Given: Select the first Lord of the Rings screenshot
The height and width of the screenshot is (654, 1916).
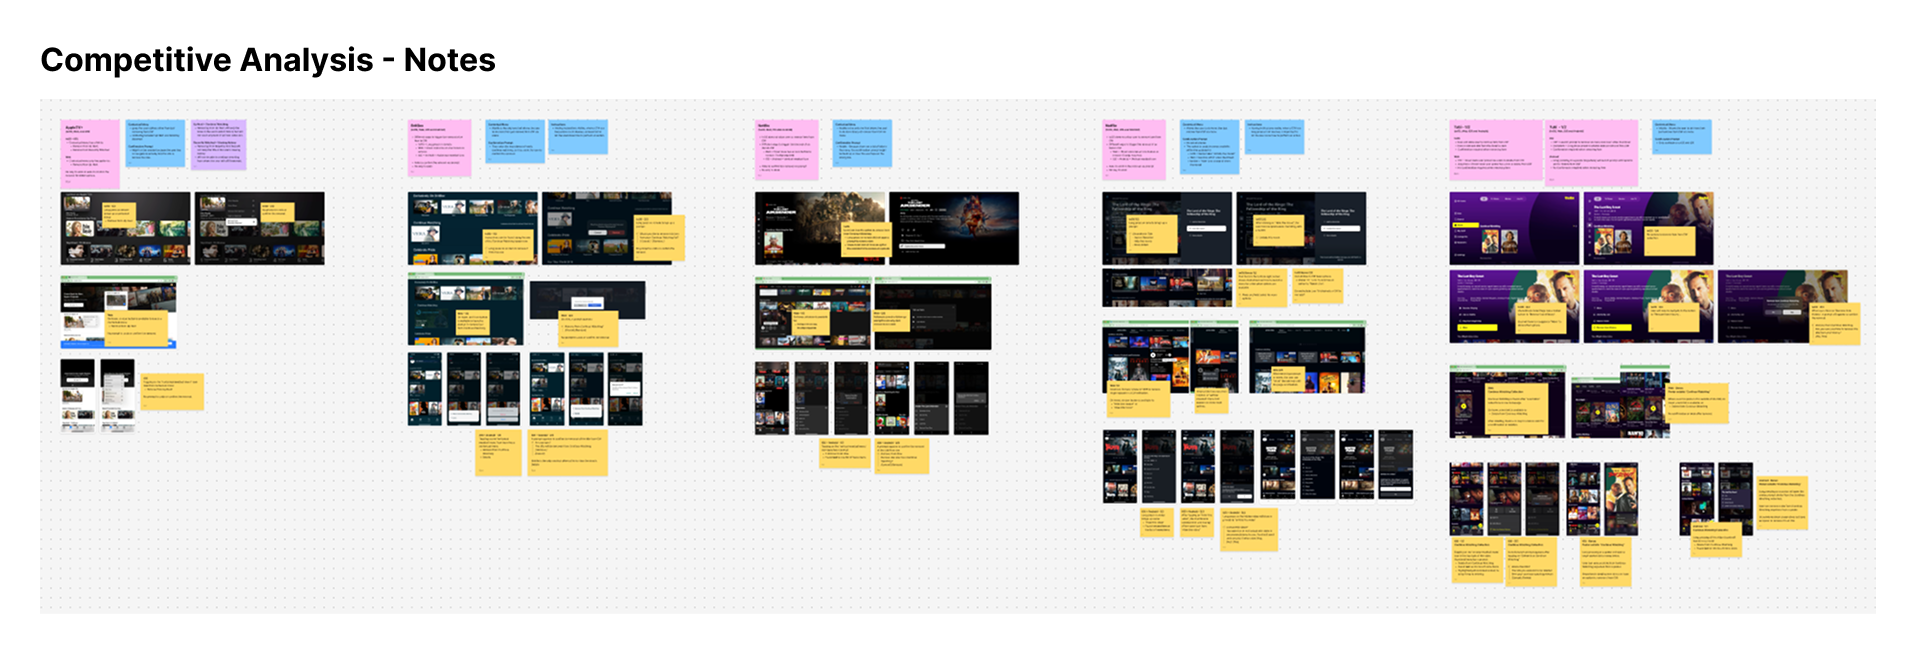Looking at the screenshot, I should [x=1167, y=228].
